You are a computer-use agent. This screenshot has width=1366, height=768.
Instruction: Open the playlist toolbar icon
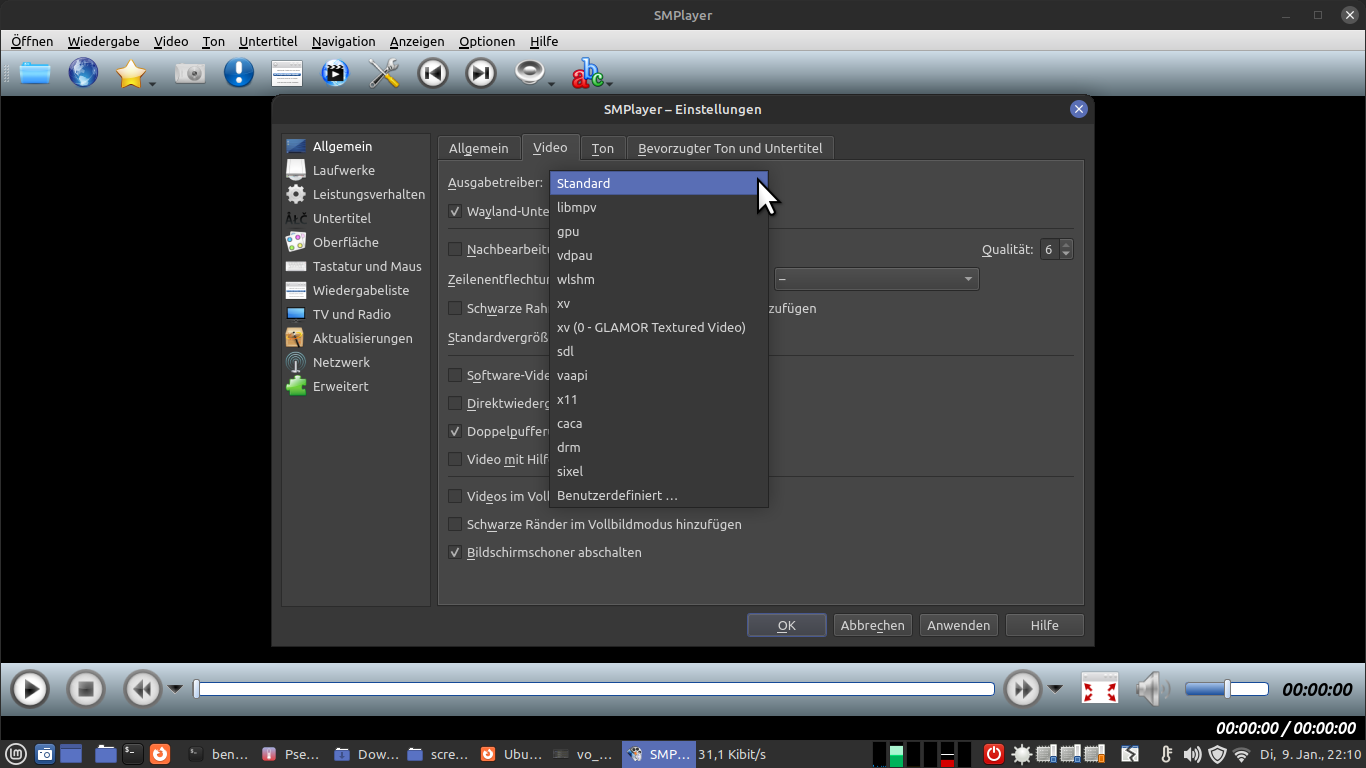click(x=287, y=73)
